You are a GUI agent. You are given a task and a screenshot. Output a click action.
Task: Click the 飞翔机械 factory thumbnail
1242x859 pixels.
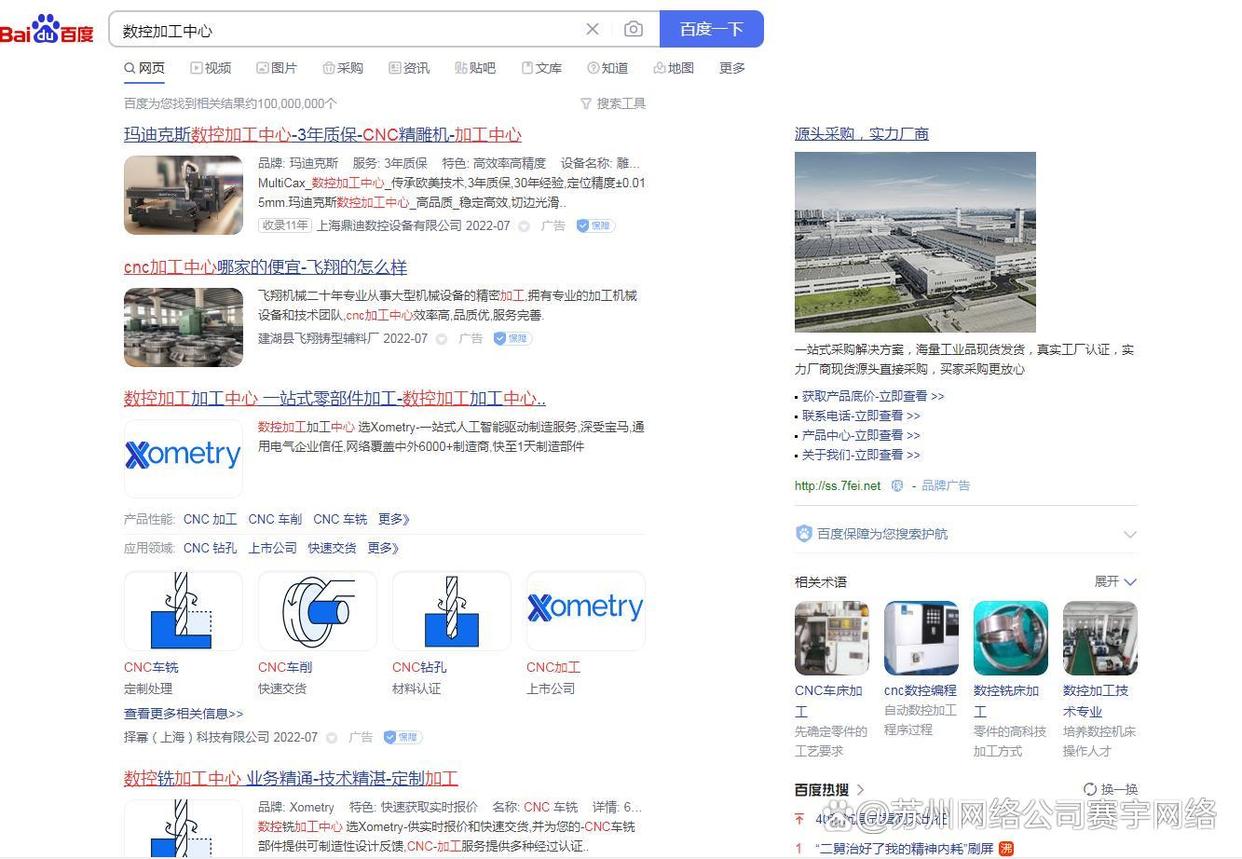click(183, 327)
